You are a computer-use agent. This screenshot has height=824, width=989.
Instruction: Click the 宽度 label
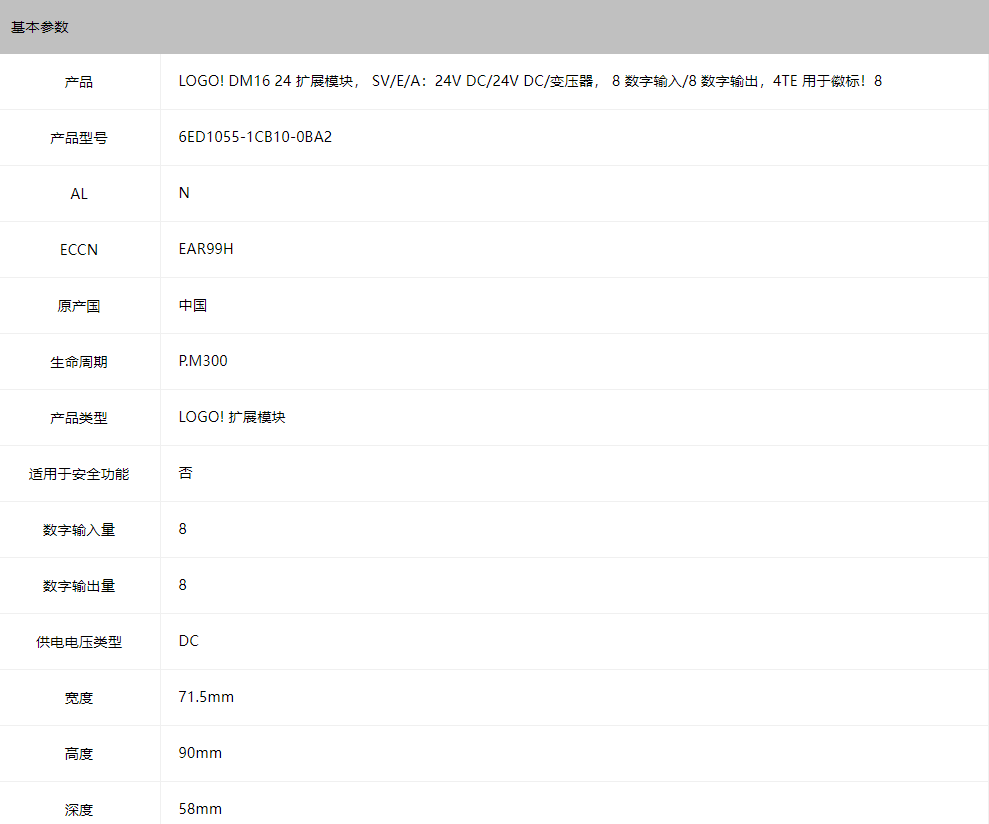click(x=79, y=698)
